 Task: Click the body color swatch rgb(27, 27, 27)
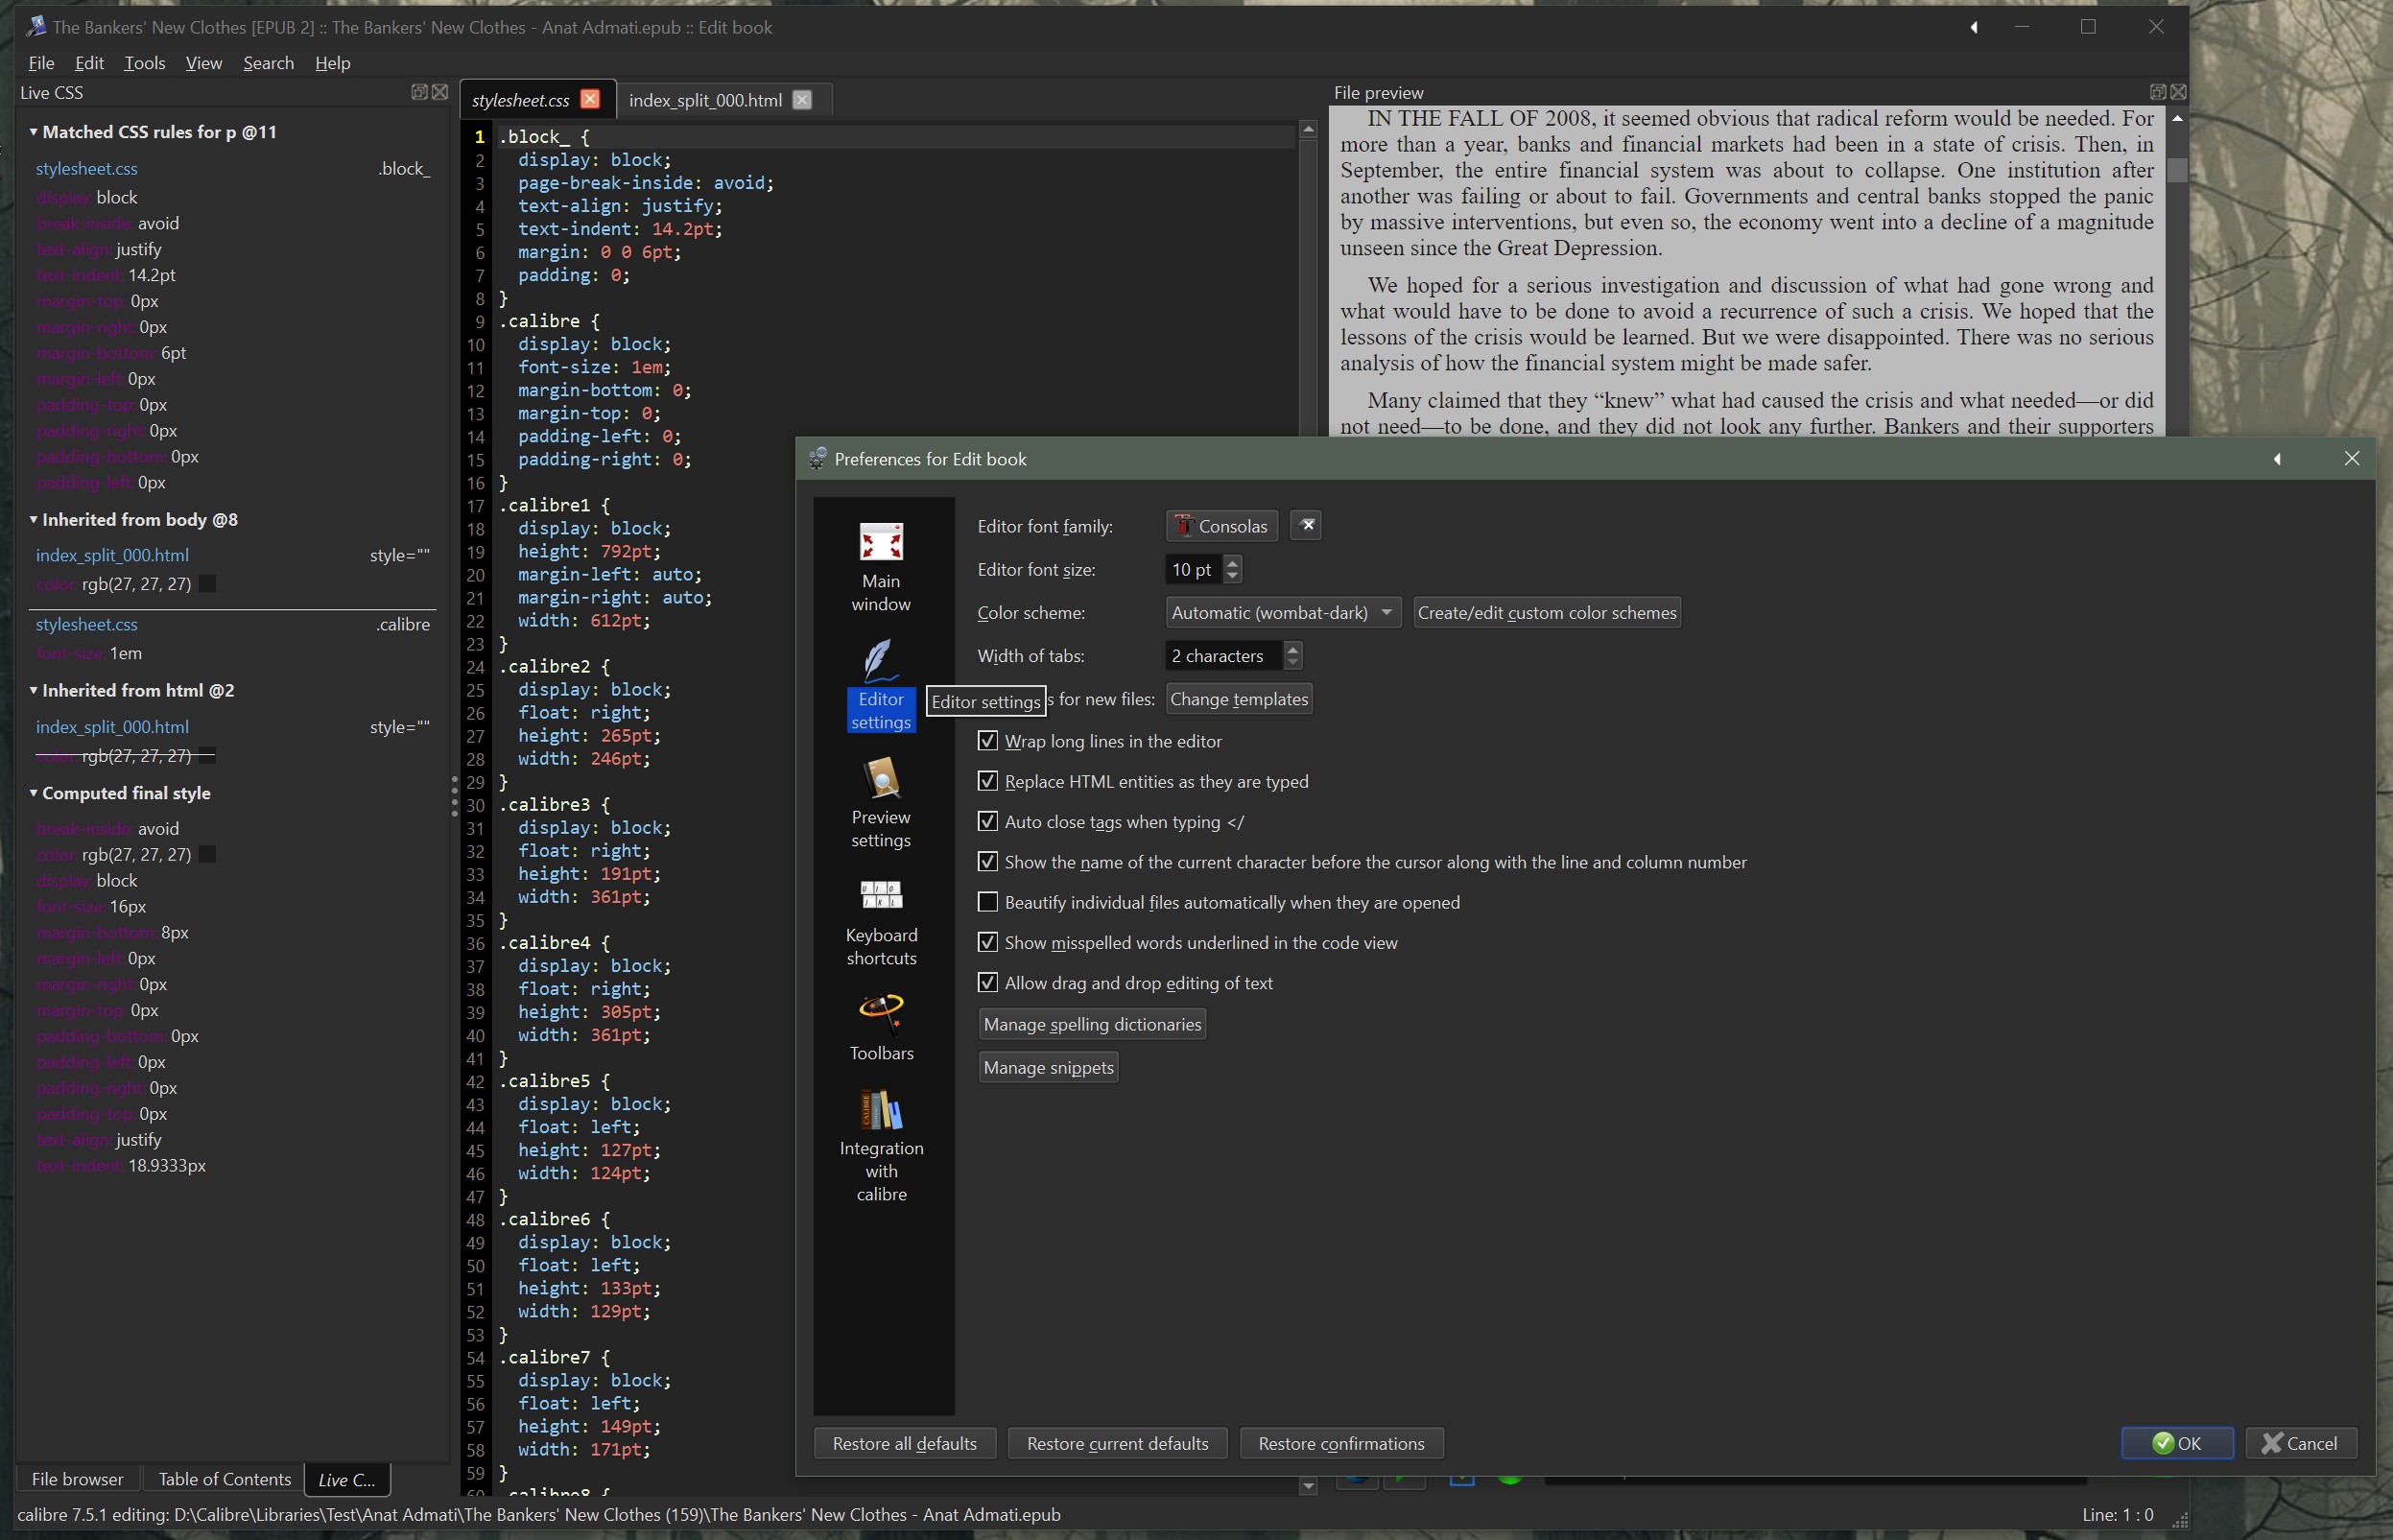[207, 584]
